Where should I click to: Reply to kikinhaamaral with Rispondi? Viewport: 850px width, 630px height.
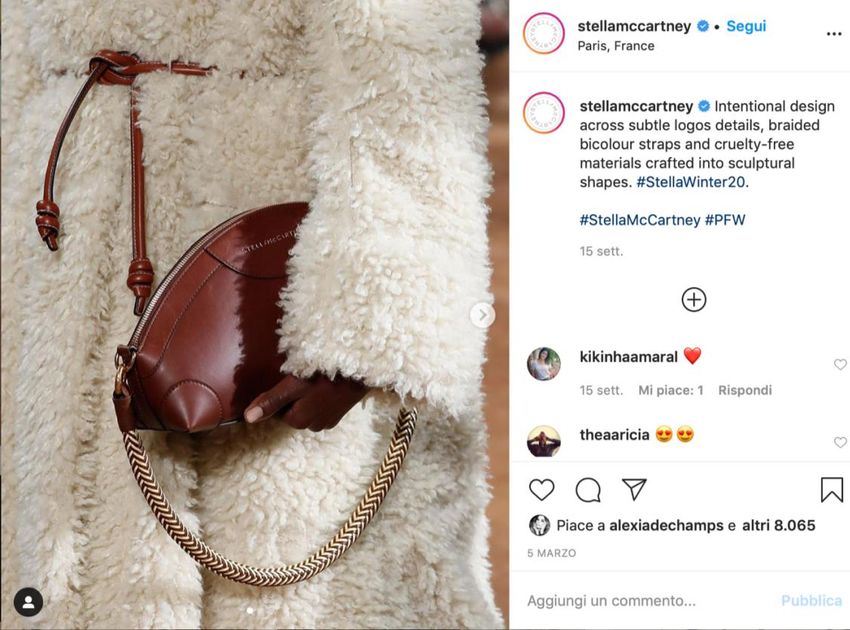[745, 390]
